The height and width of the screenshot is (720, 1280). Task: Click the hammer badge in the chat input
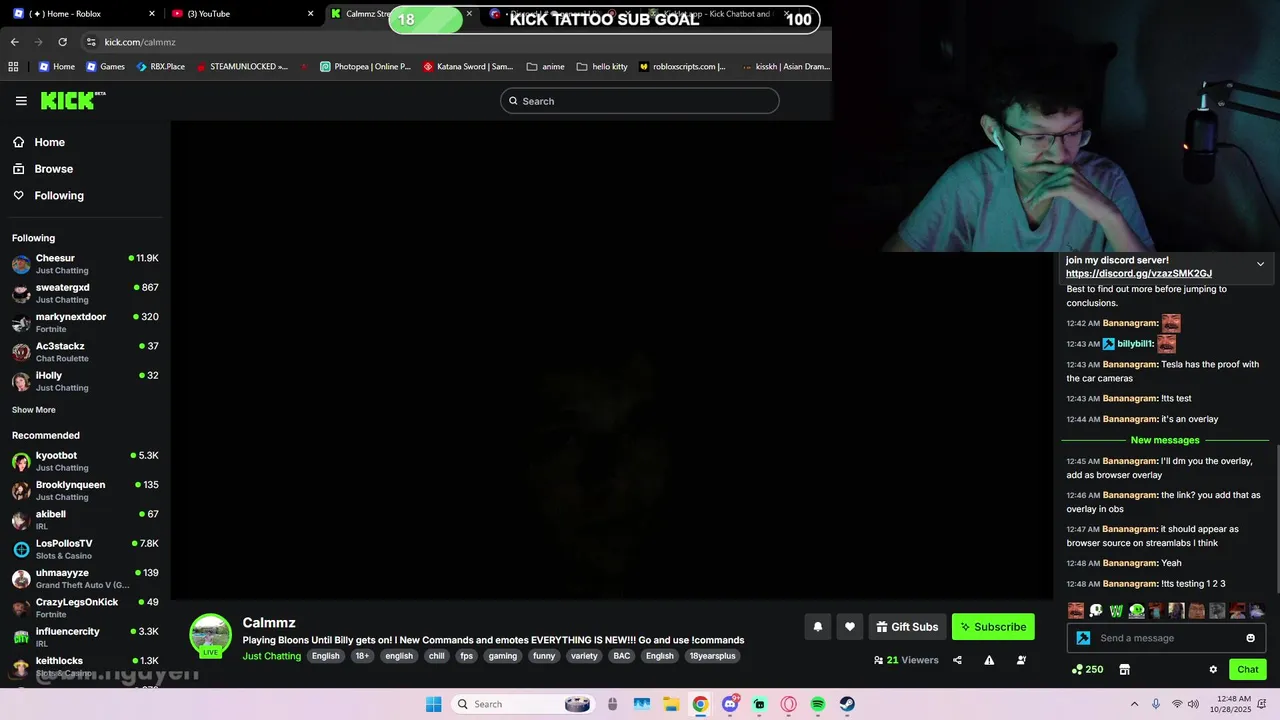[1083, 638]
